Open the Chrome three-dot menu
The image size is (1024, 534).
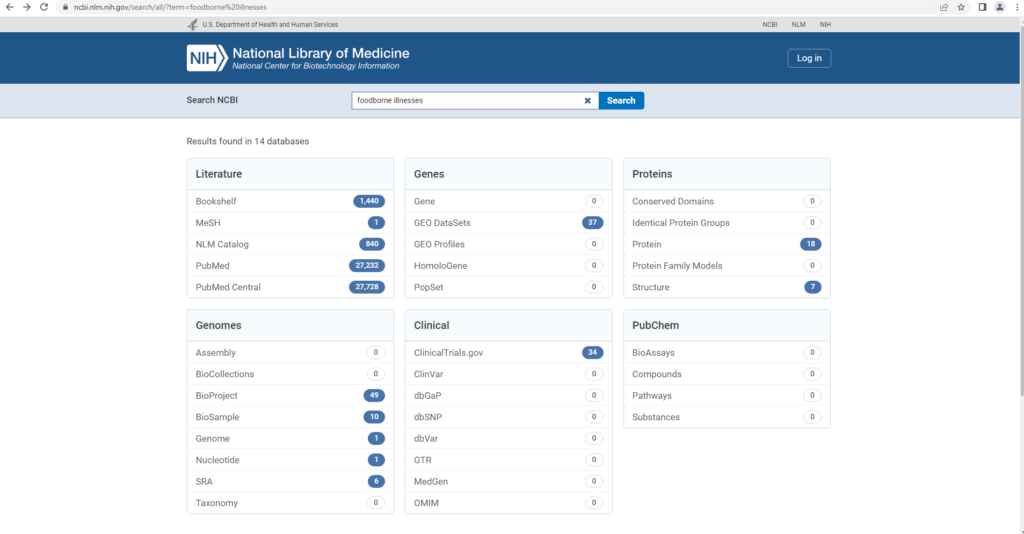pos(1017,7)
